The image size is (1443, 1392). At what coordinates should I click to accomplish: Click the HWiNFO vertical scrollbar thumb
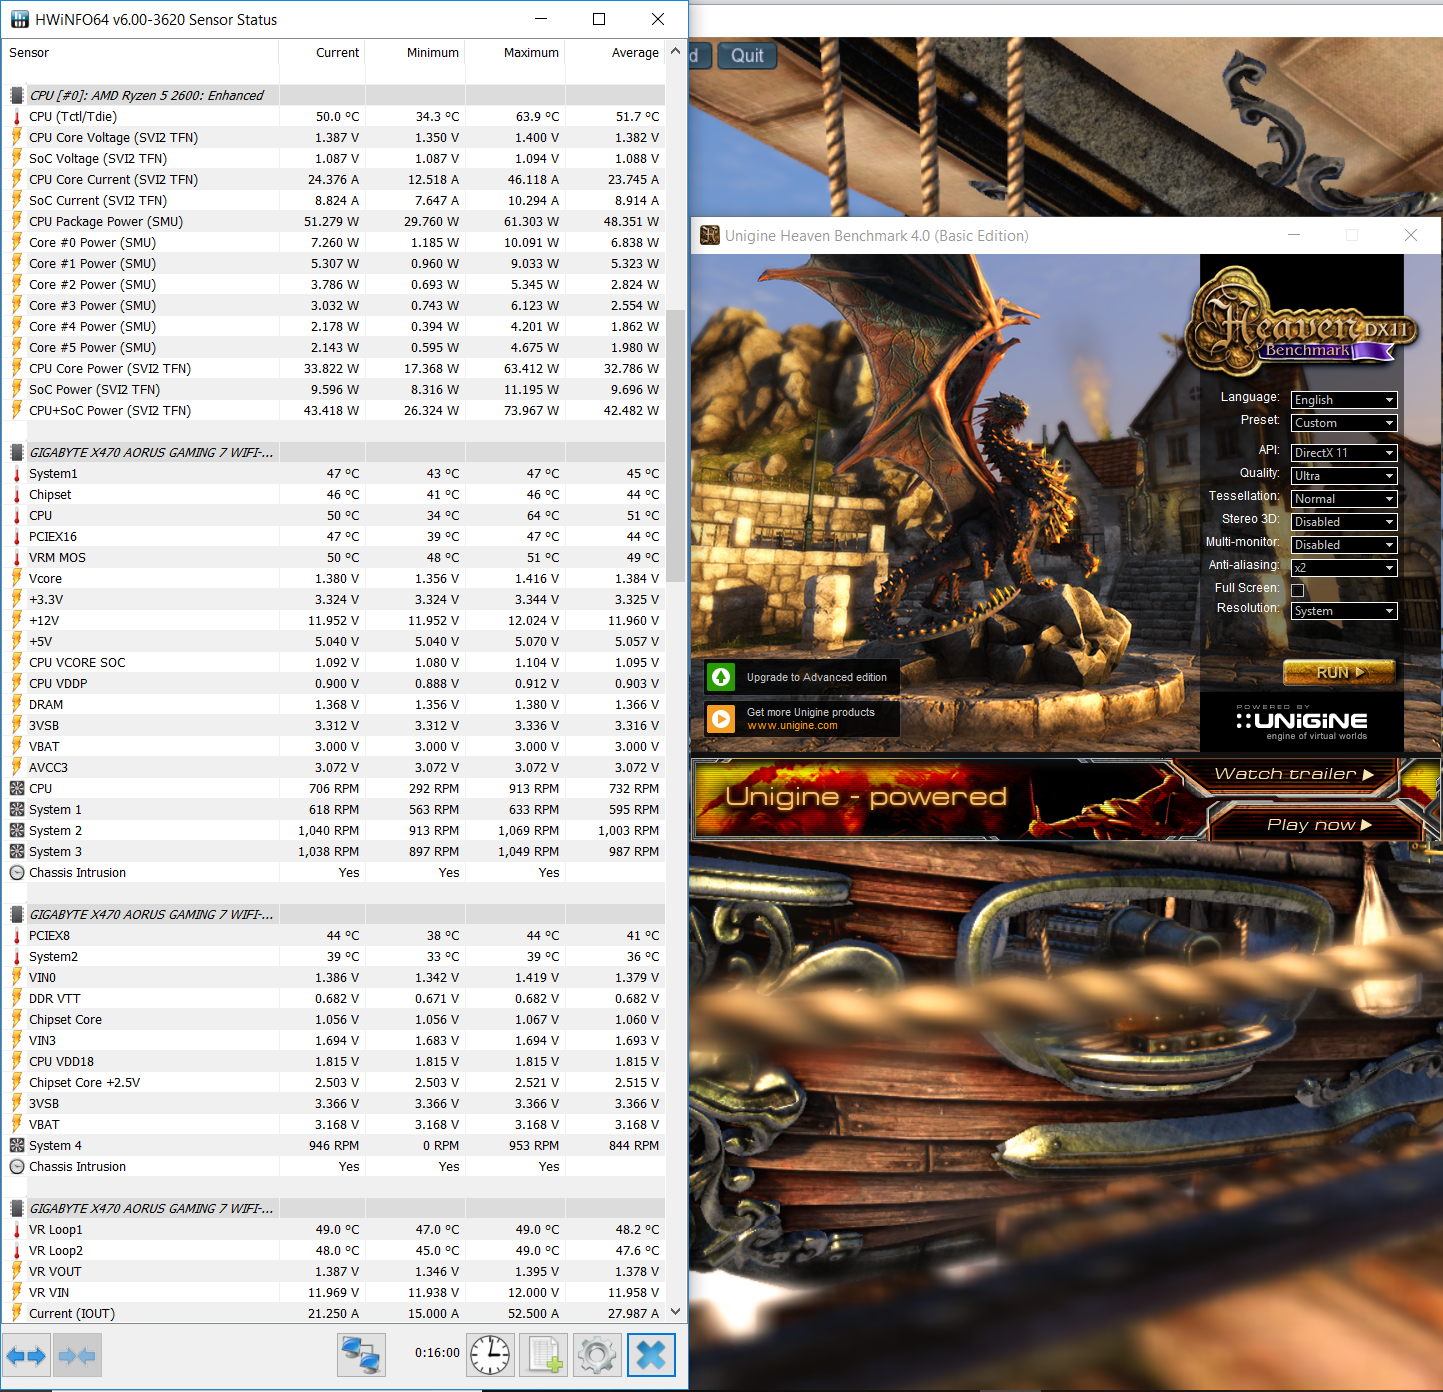point(676,446)
